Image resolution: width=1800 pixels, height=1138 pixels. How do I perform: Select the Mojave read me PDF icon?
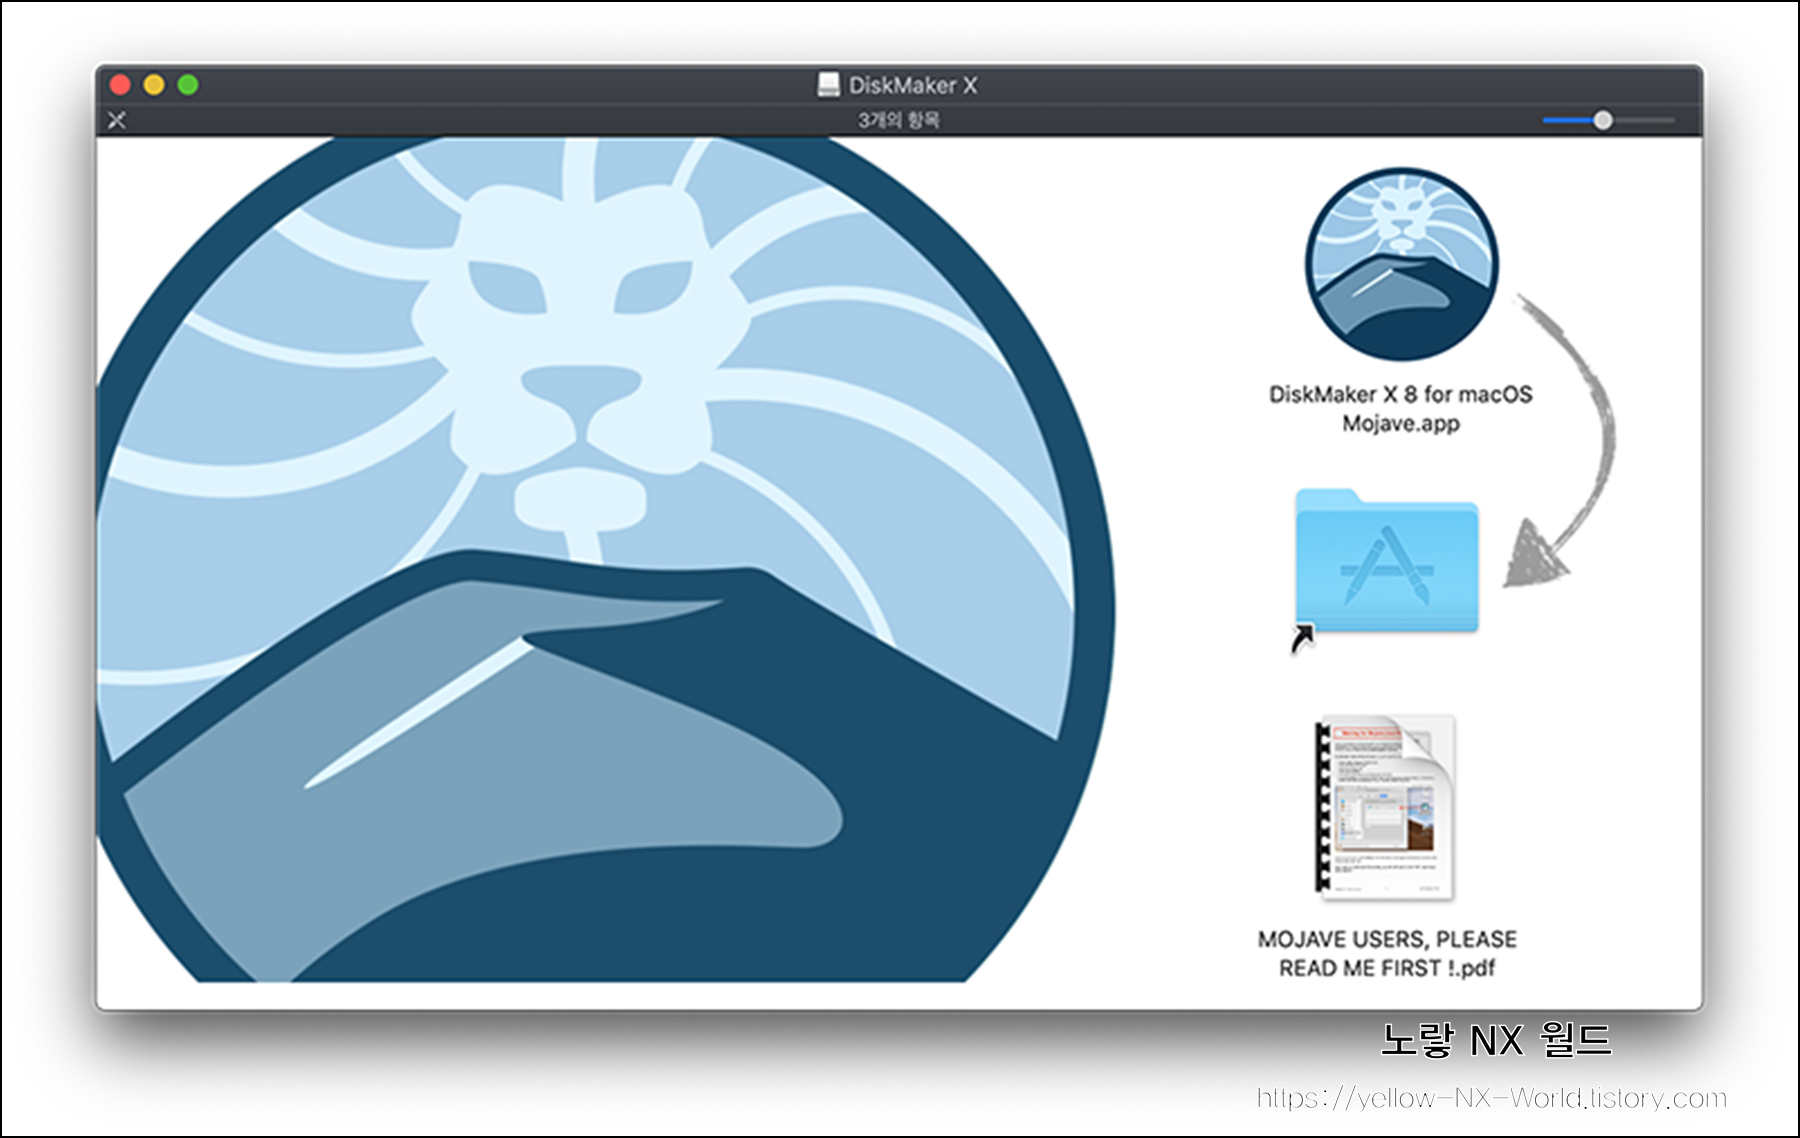coord(1386,808)
